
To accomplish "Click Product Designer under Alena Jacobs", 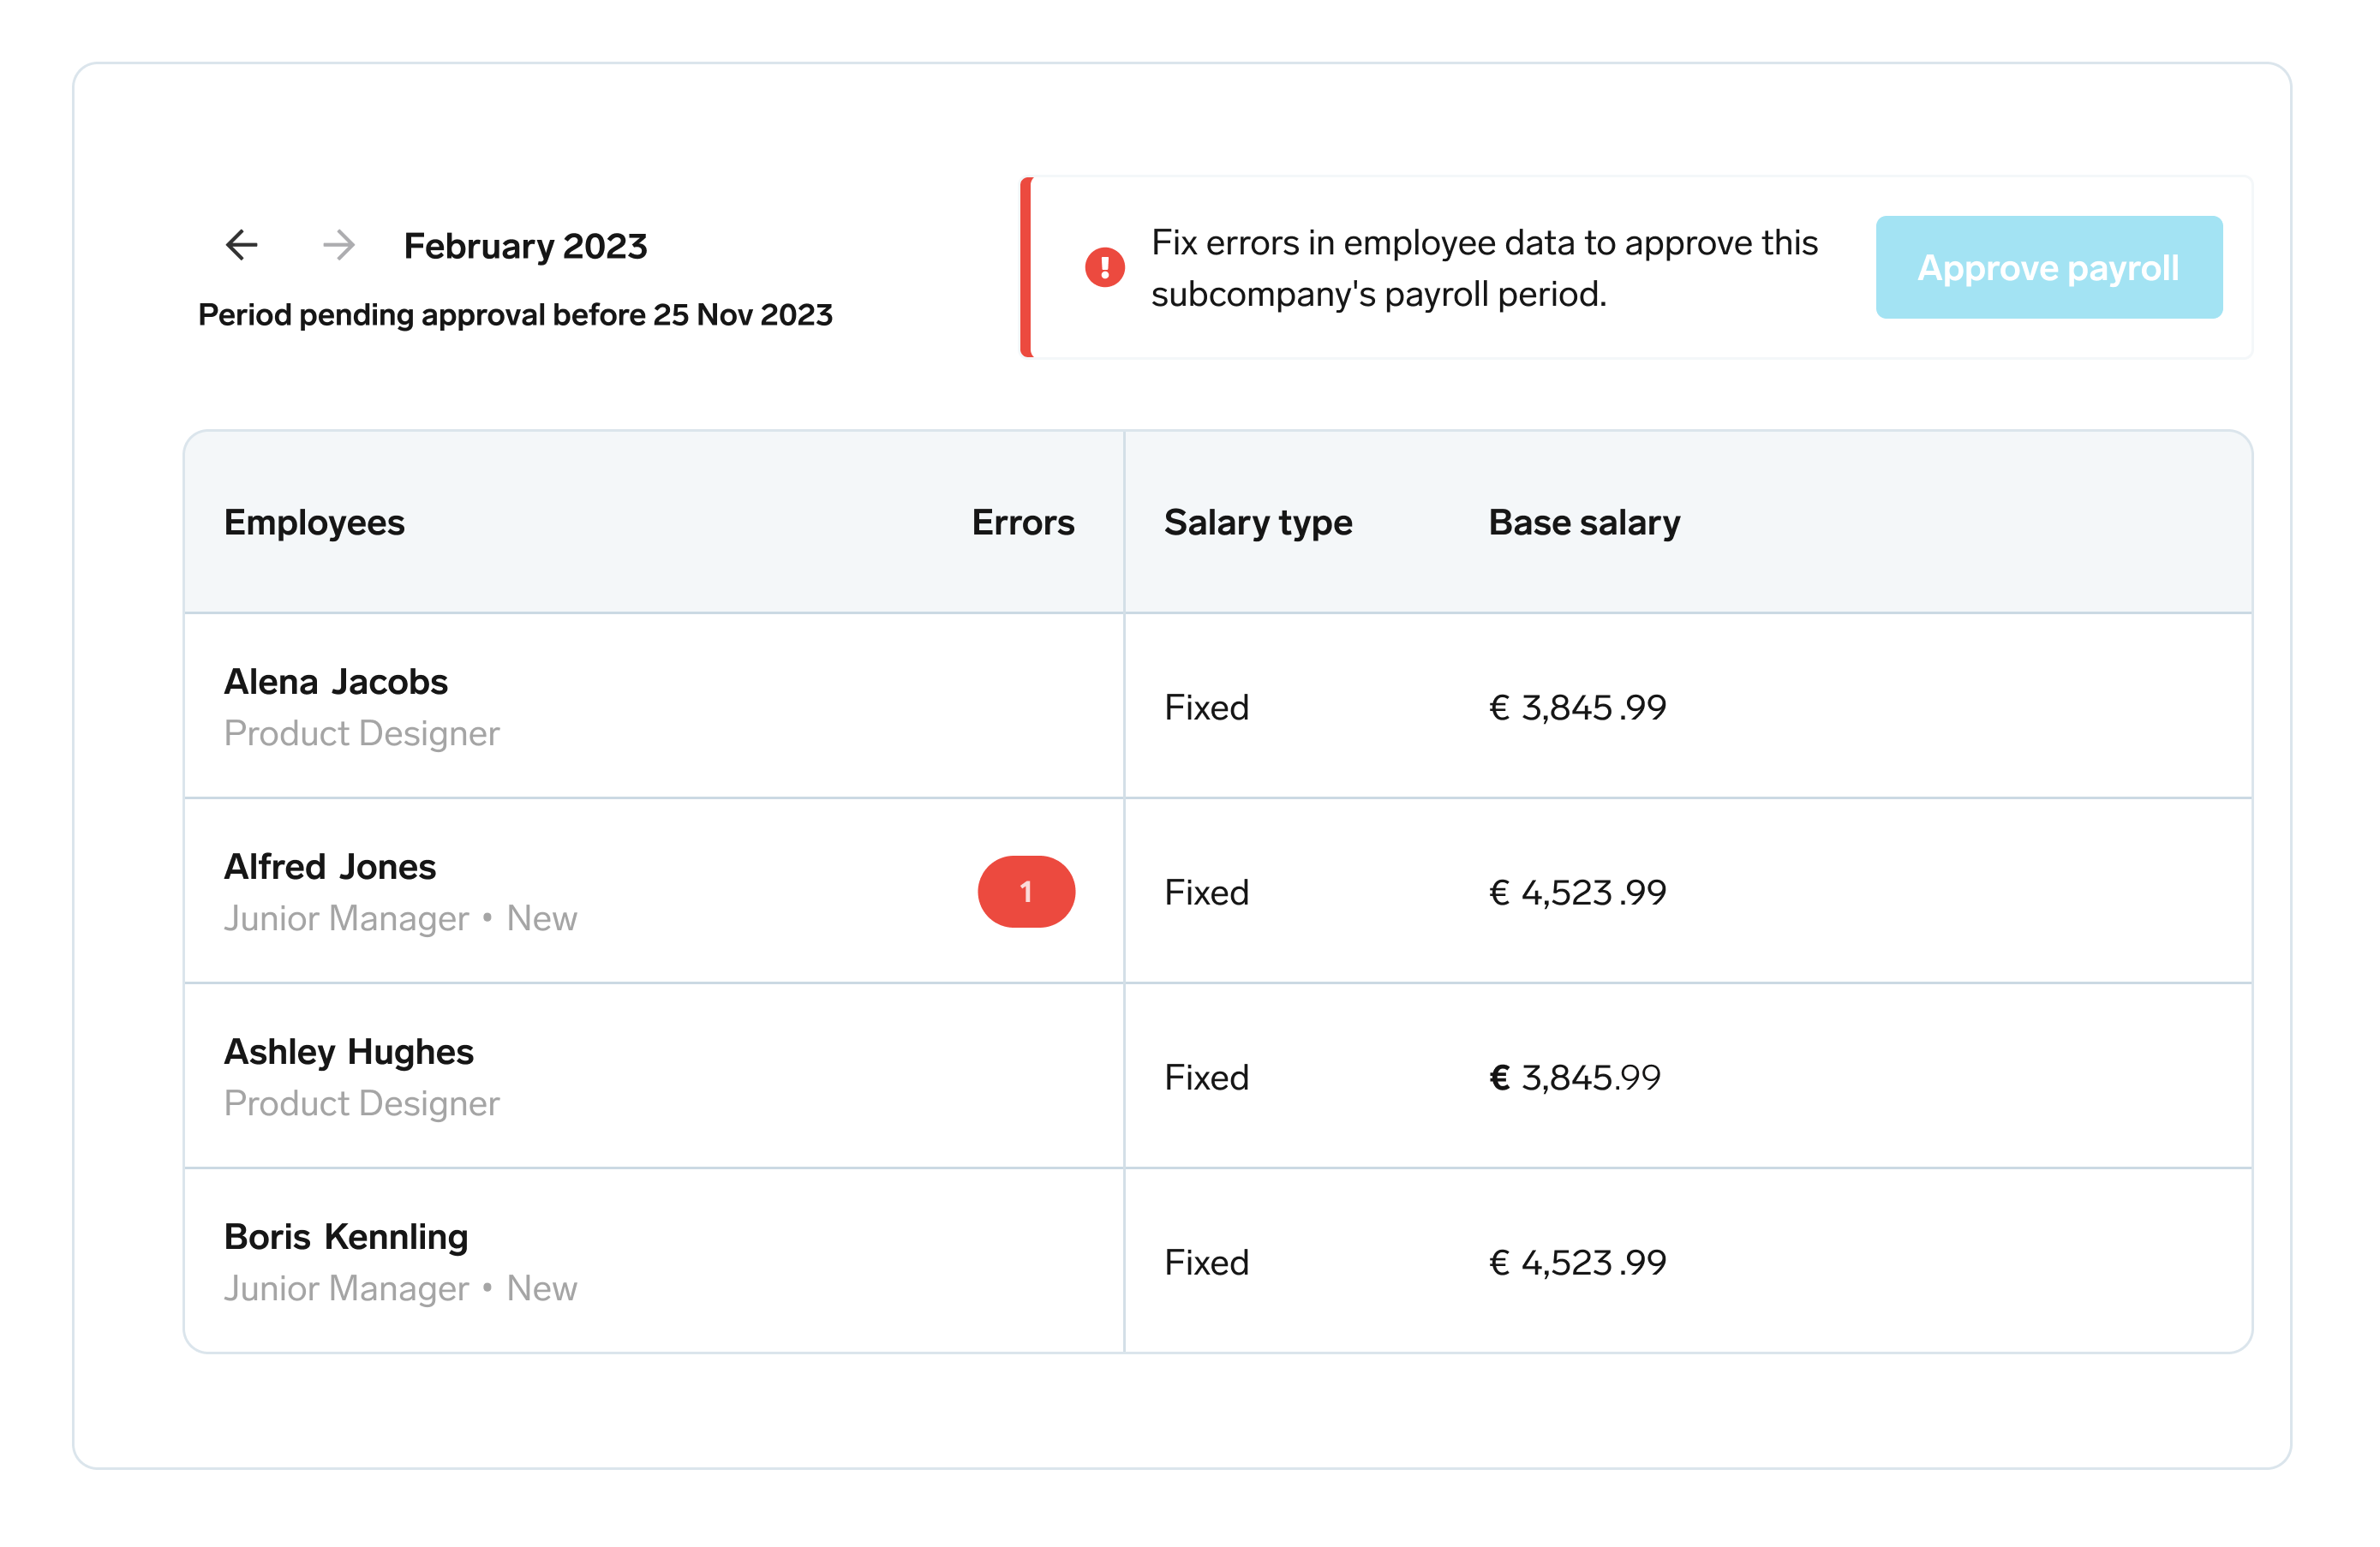I will pos(362,734).
